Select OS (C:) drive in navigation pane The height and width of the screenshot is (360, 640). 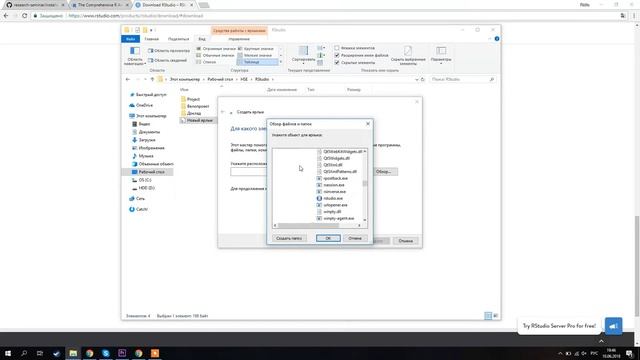tap(141, 180)
